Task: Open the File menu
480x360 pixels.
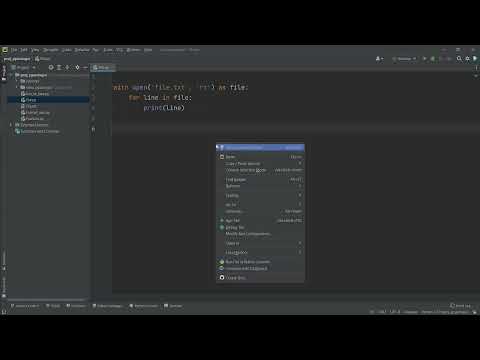Action: point(14,50)
